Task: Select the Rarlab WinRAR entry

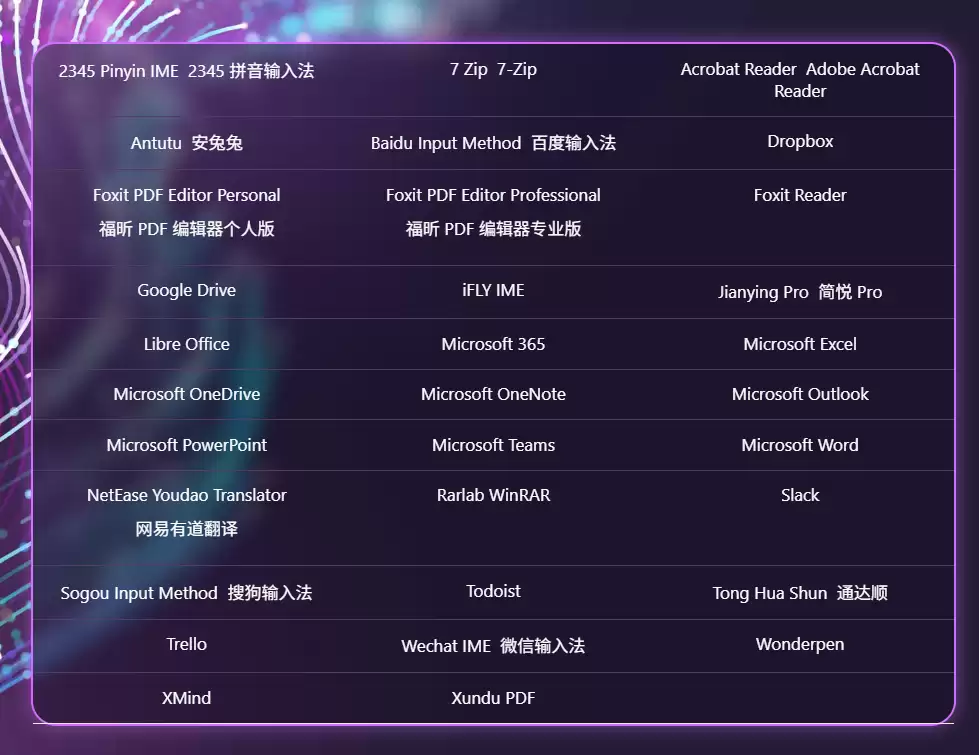Action: (x=493, y=496)
